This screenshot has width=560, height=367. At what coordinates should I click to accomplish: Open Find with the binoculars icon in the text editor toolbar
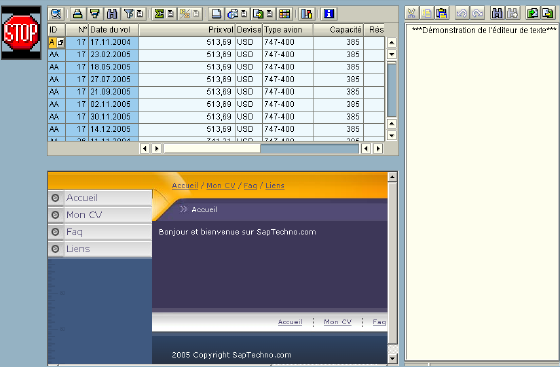pyautogui.click(x=497, y=14)
